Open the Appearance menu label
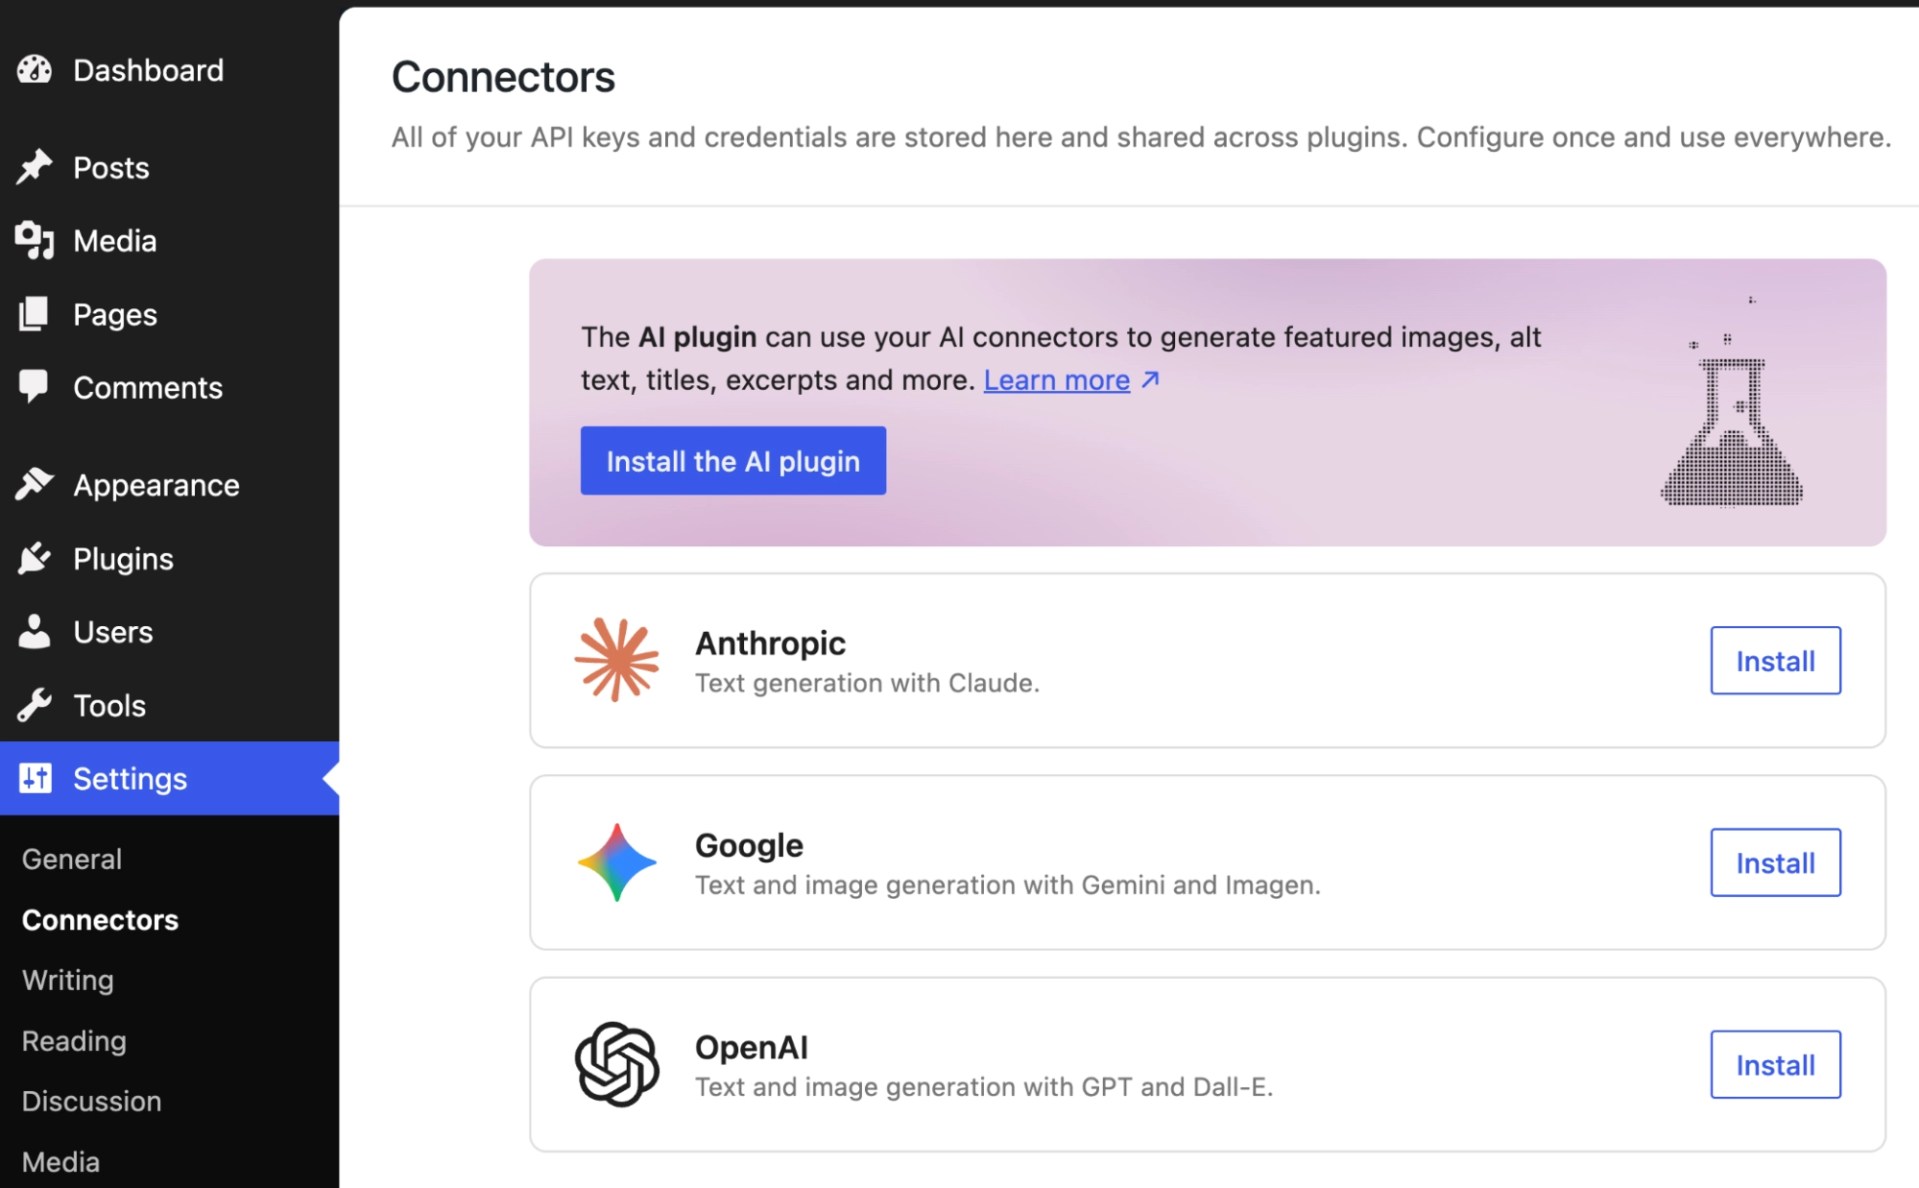The height and width of the screenshot is (1188, 1919). pyautogui.click(x=156, y=485)
